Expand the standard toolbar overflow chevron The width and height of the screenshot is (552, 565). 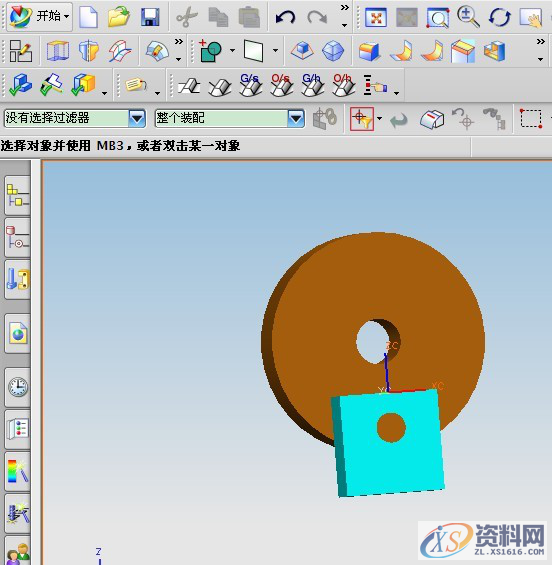[345, 7]
